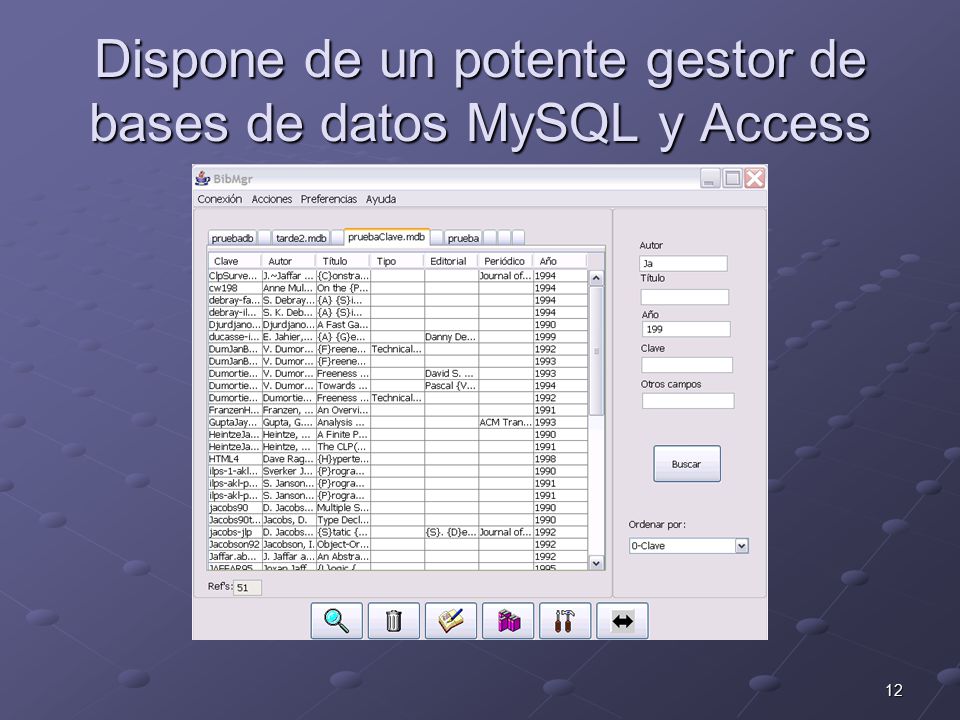The width and height of the screenshot is (960, 720).
Task: Click the A Fast Ga... title cell
Action: tap(343, 324)
